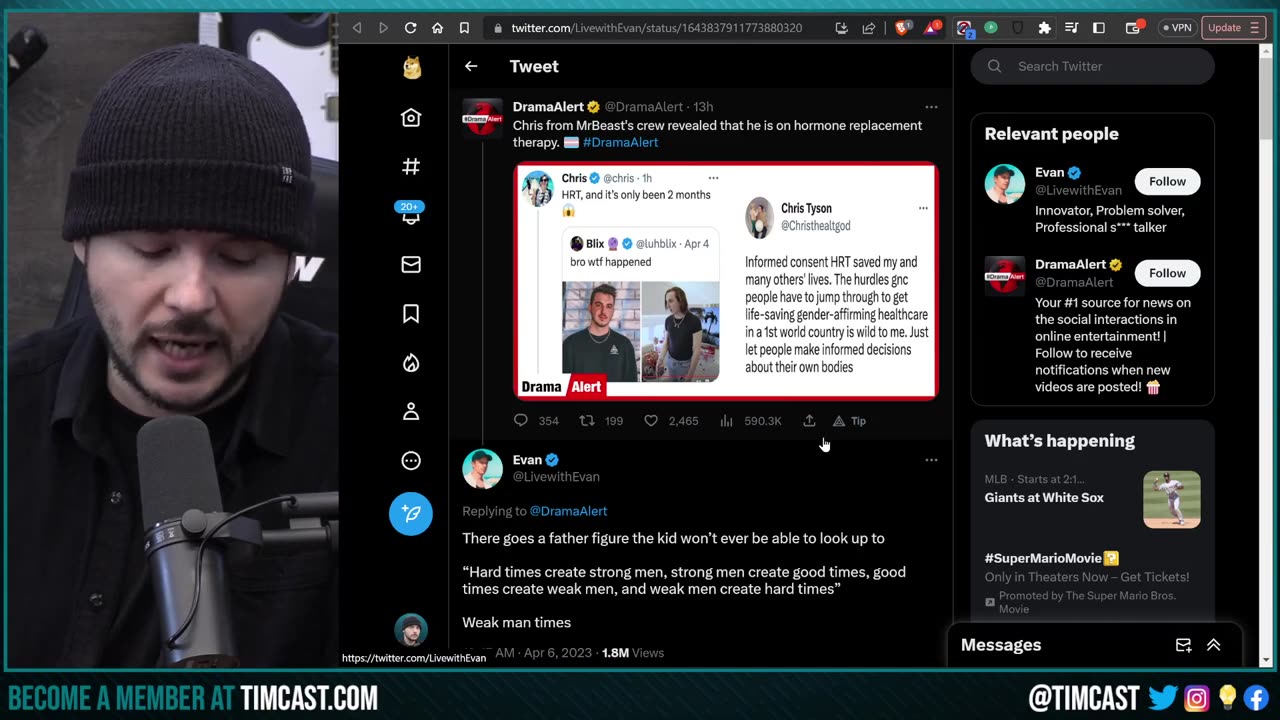Open Explore hashtag icon
Image resolution: width=1280 pixels, height=720 pixels.
411,166
